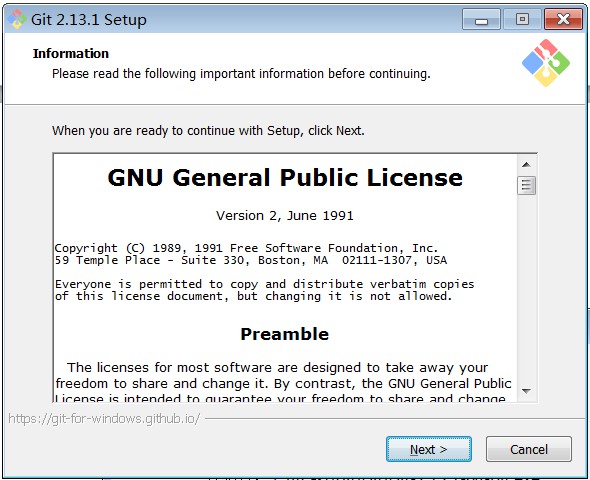Viewport: 590px width, 480px height.
Task: Minimize the Git Setup window
Action: coord(481,19)
